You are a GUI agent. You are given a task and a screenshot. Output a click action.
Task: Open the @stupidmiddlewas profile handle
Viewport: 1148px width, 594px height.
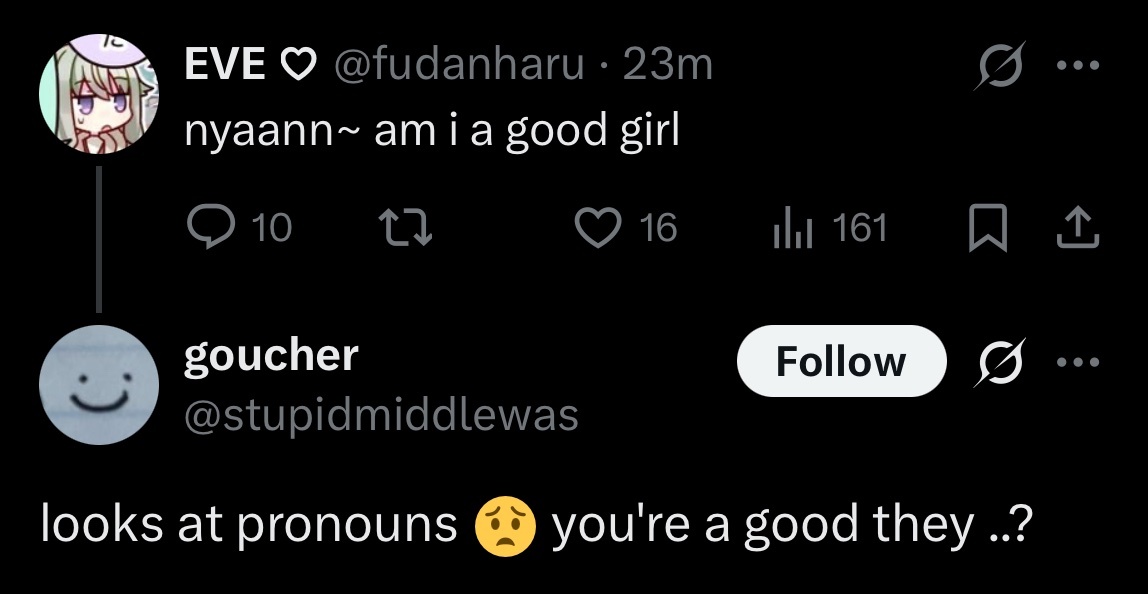click(381, 415)
